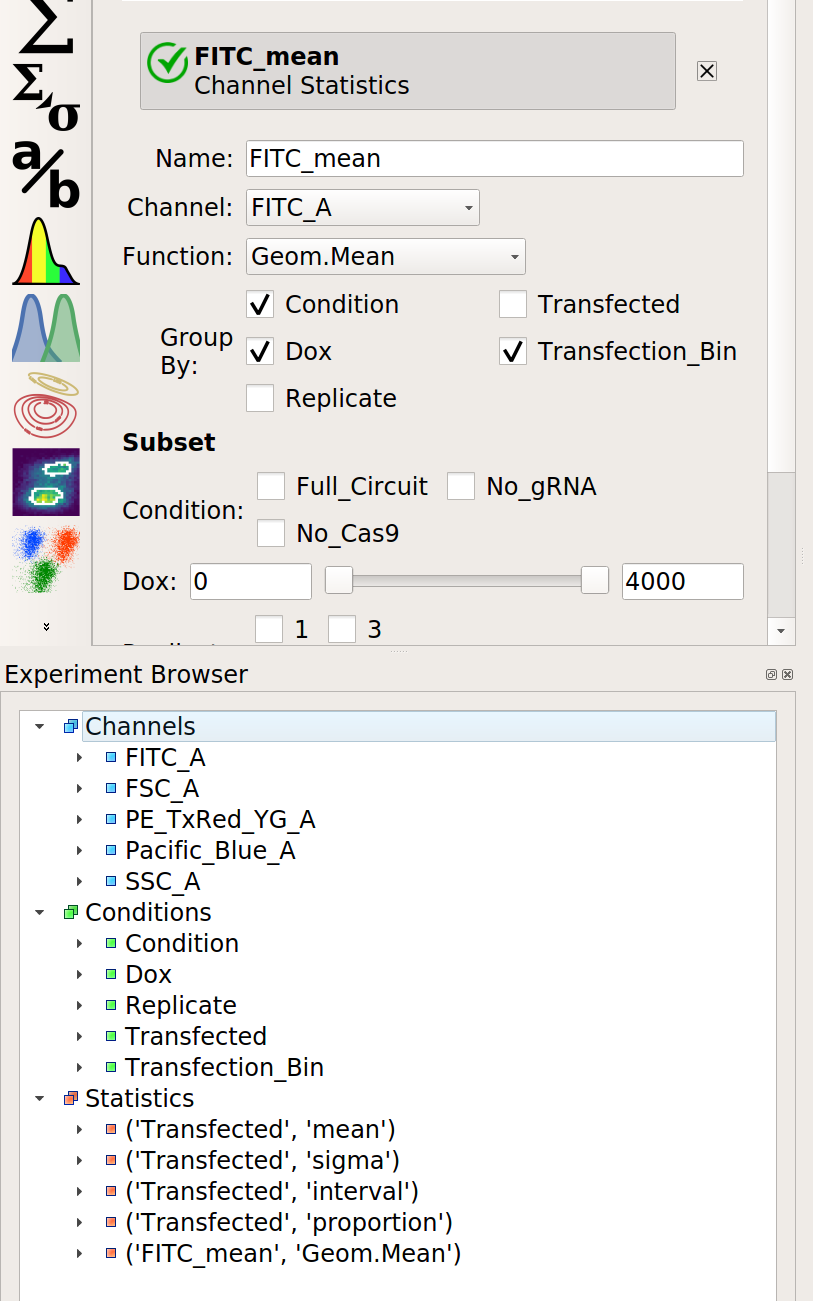813x1301 pixels.
Task: Open the Channel dropdown showing FITC_A
Action: pyautogui.click(x=363, y=208)
